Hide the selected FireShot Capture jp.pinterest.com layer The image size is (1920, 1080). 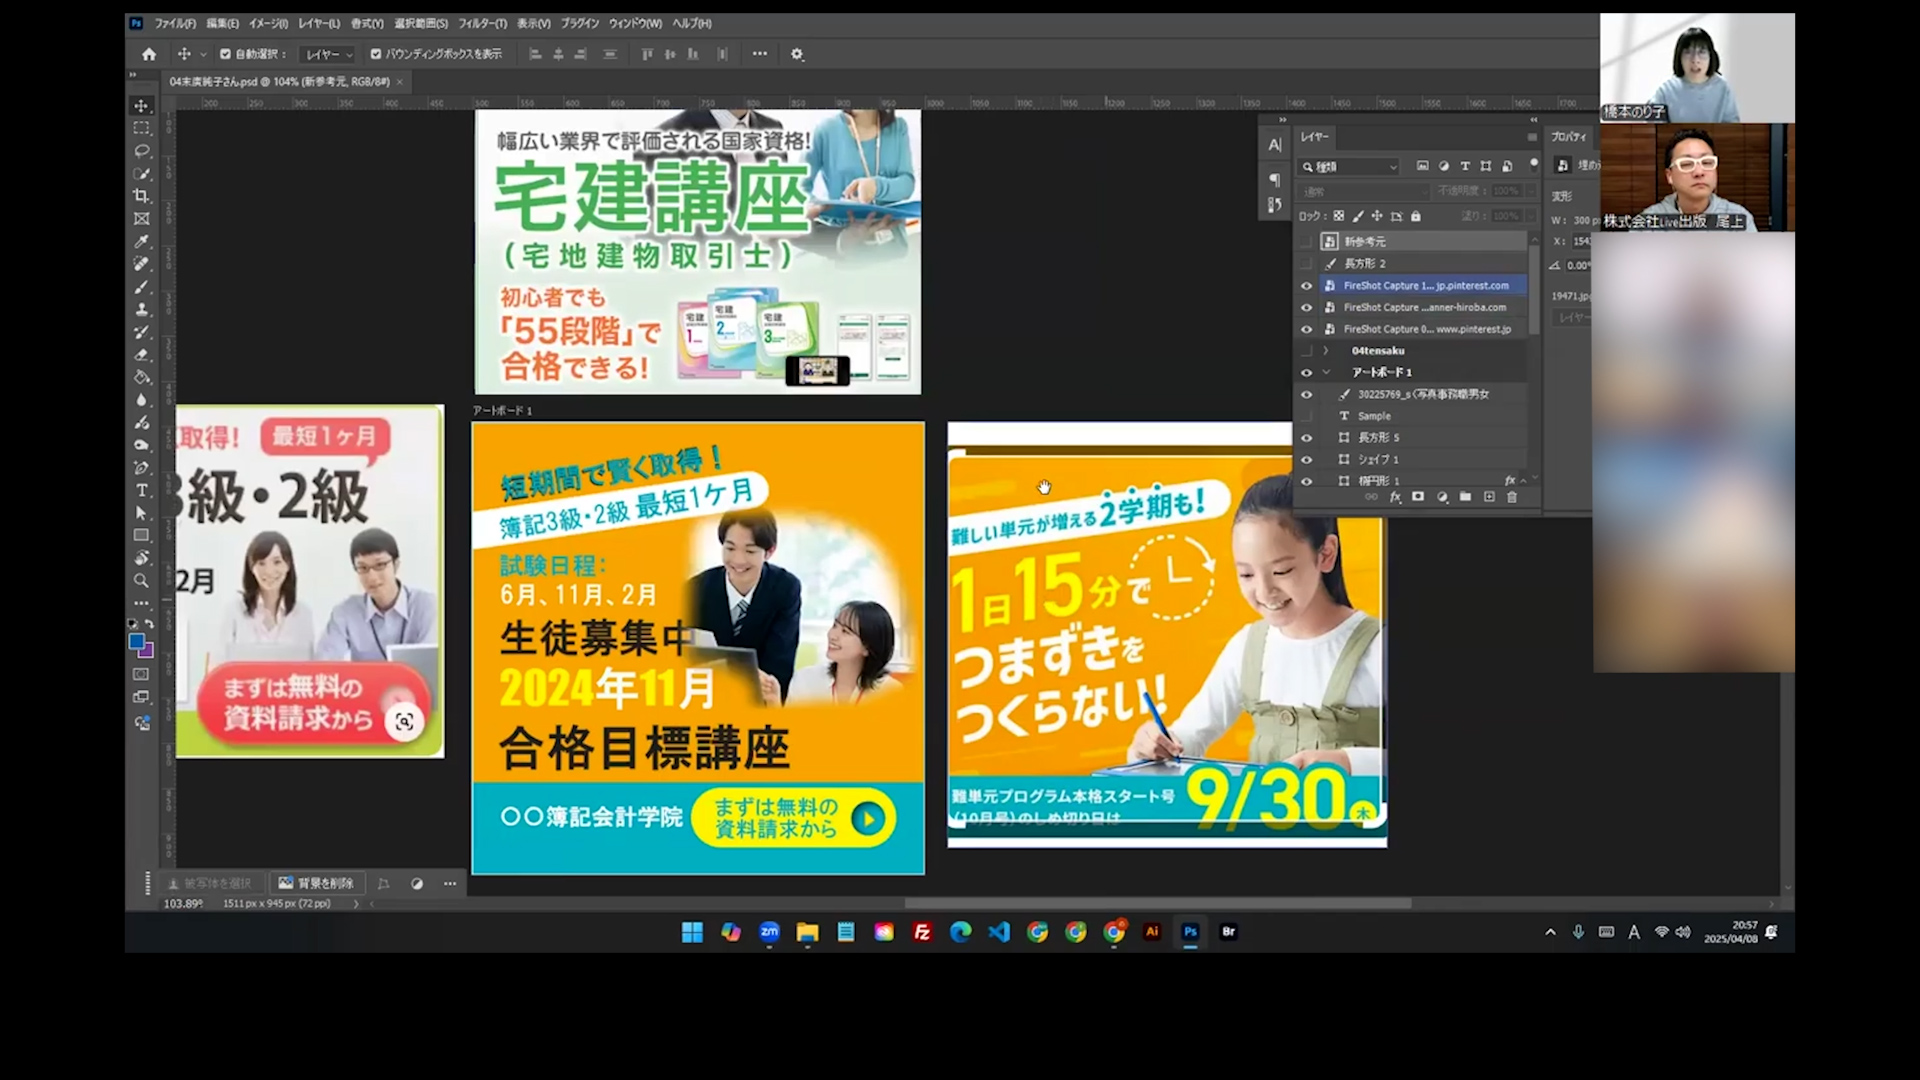pyautogui.click(x=1306, y=285)
